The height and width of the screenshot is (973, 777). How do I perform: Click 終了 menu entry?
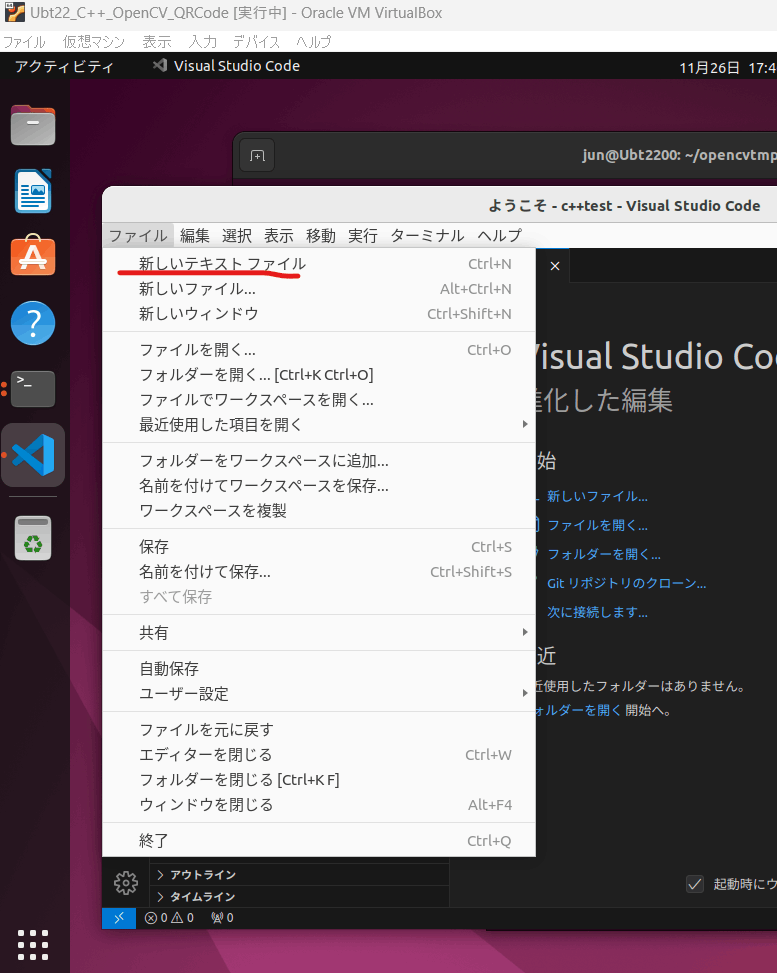tap(319, 840)
